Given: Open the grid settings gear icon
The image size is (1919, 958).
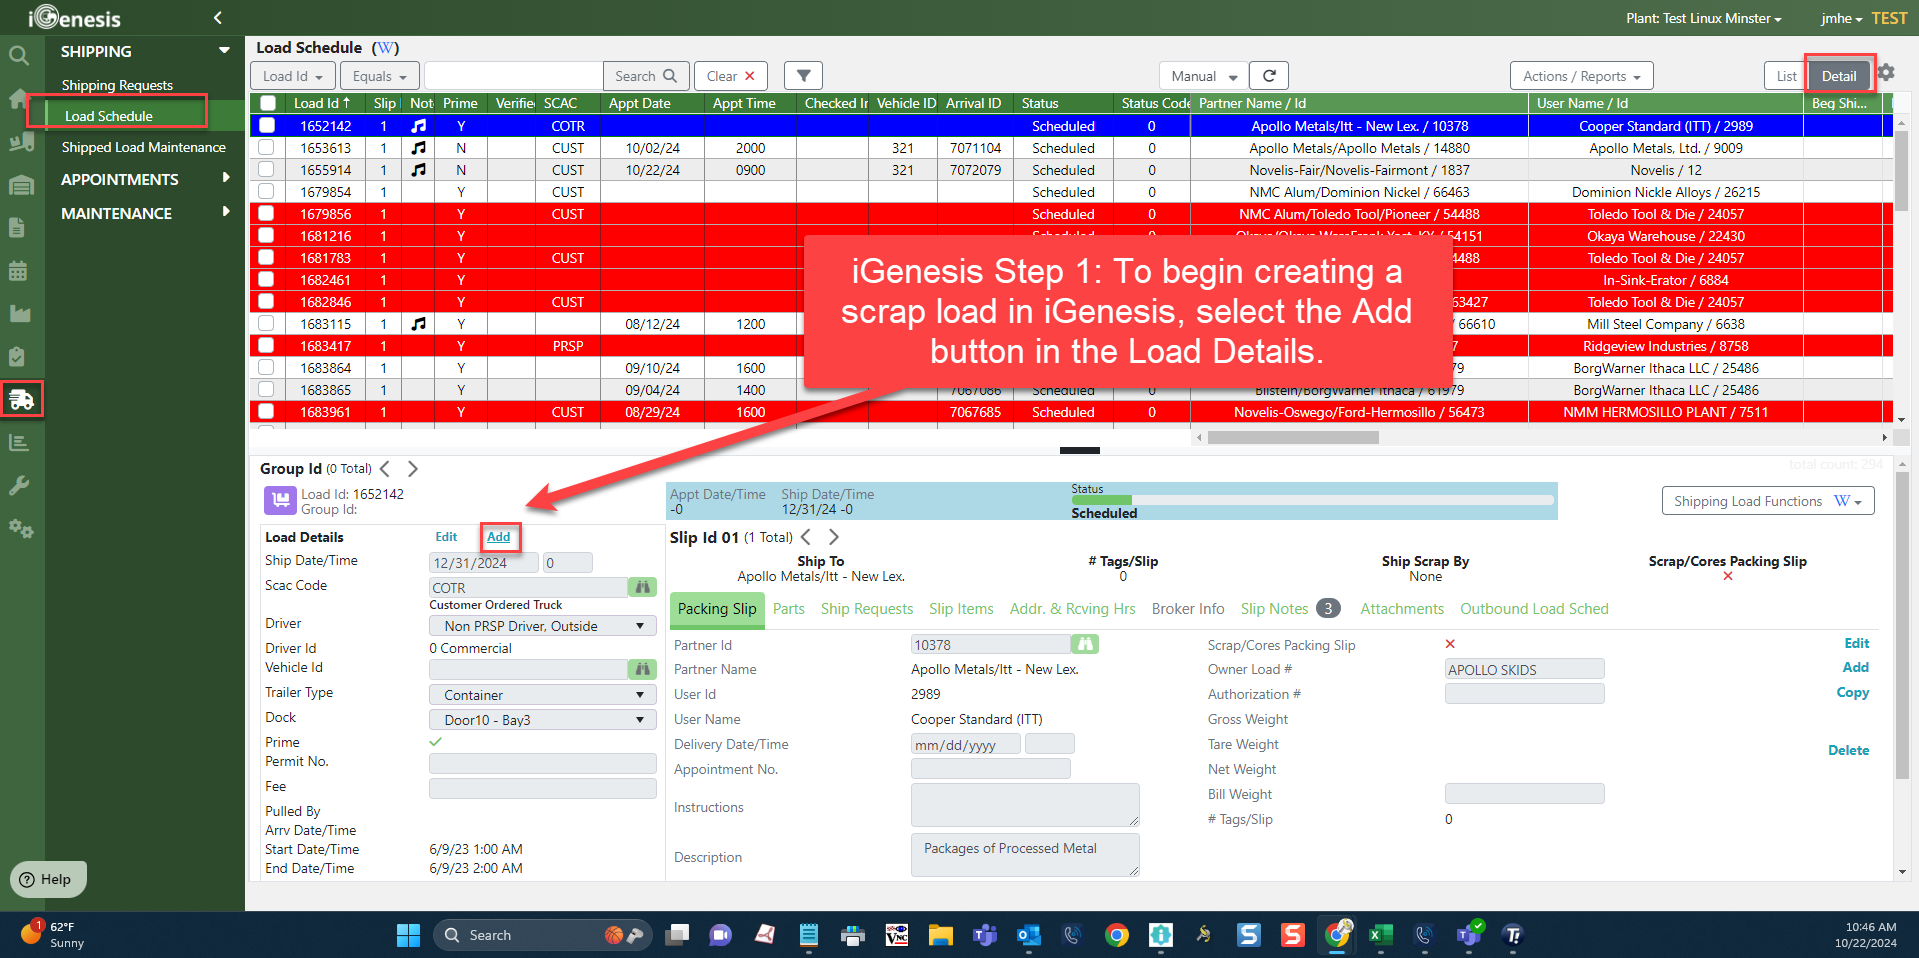Looking at the screenshot, I should (1886, 72).
